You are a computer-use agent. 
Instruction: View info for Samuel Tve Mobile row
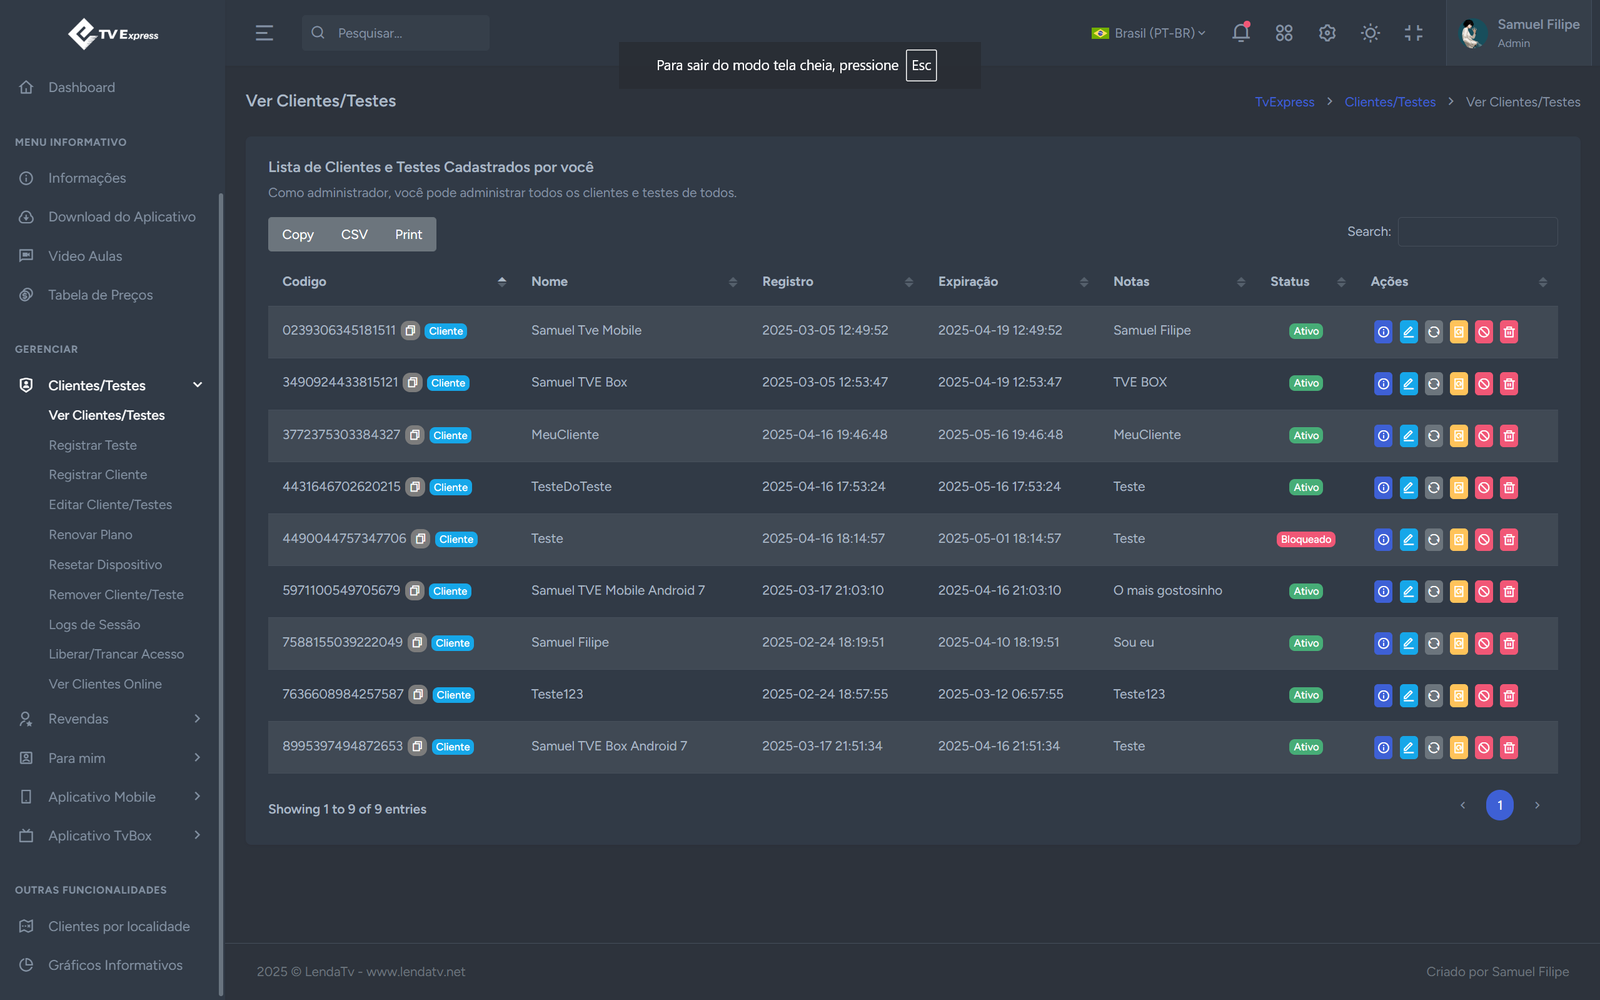tap(1383, 332)
